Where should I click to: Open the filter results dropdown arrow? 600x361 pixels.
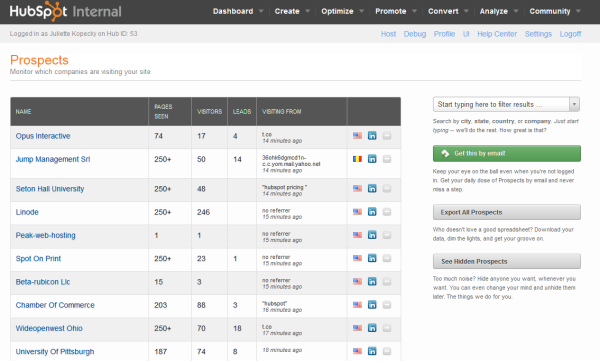(x=574, y=104)
